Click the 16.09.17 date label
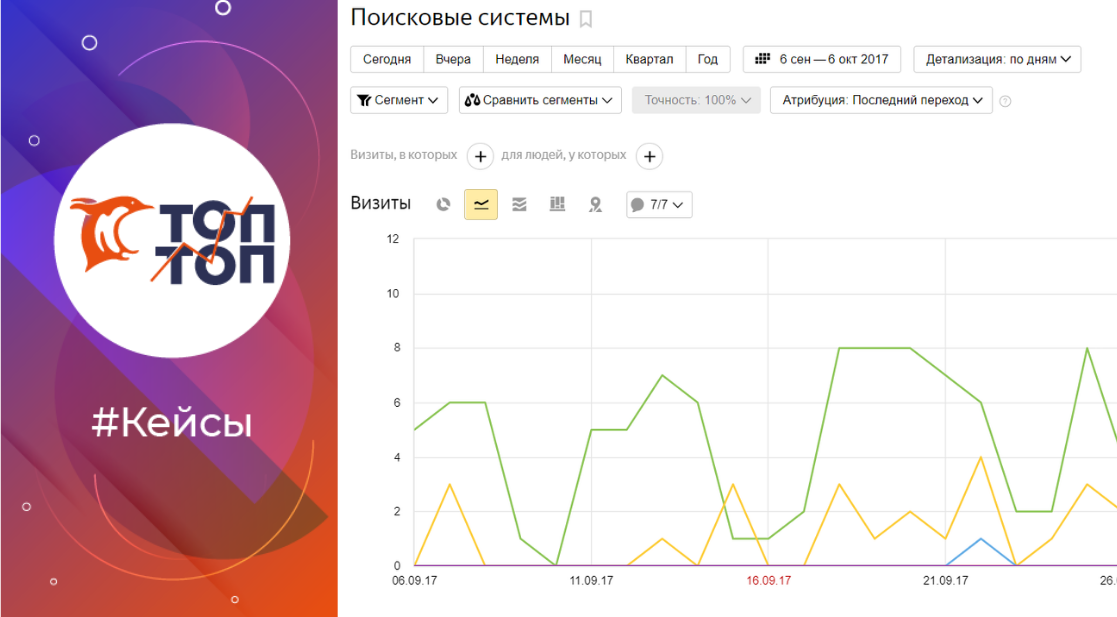This screenshot has width=1117, height=617. coord(768,581)
